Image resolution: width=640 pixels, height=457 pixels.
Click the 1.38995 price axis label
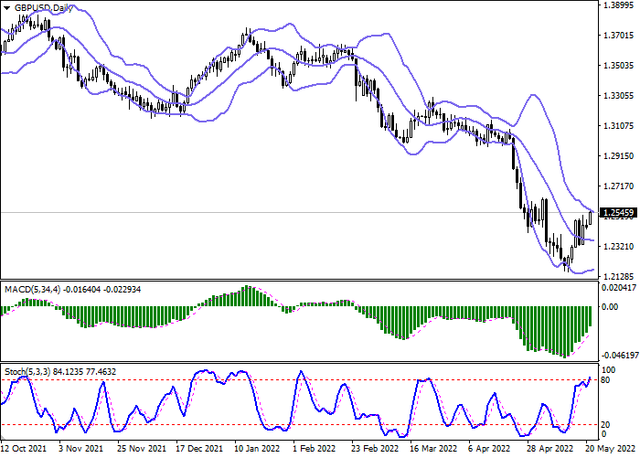620,6
